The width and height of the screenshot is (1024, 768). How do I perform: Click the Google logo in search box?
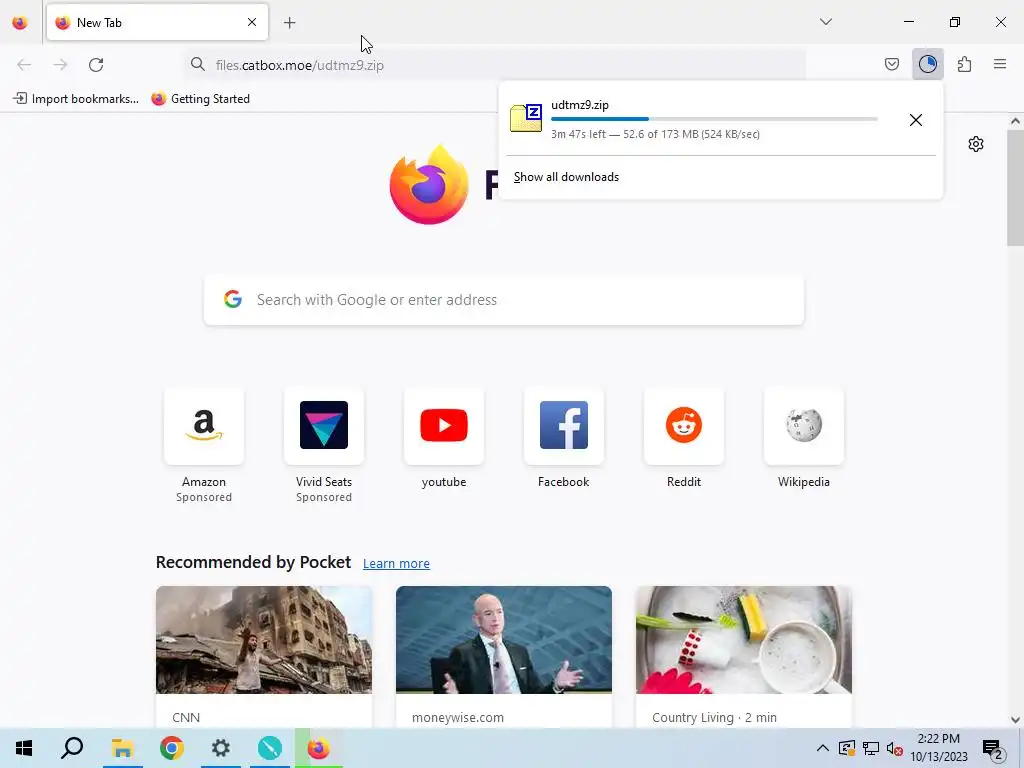(x=232, y=299)
